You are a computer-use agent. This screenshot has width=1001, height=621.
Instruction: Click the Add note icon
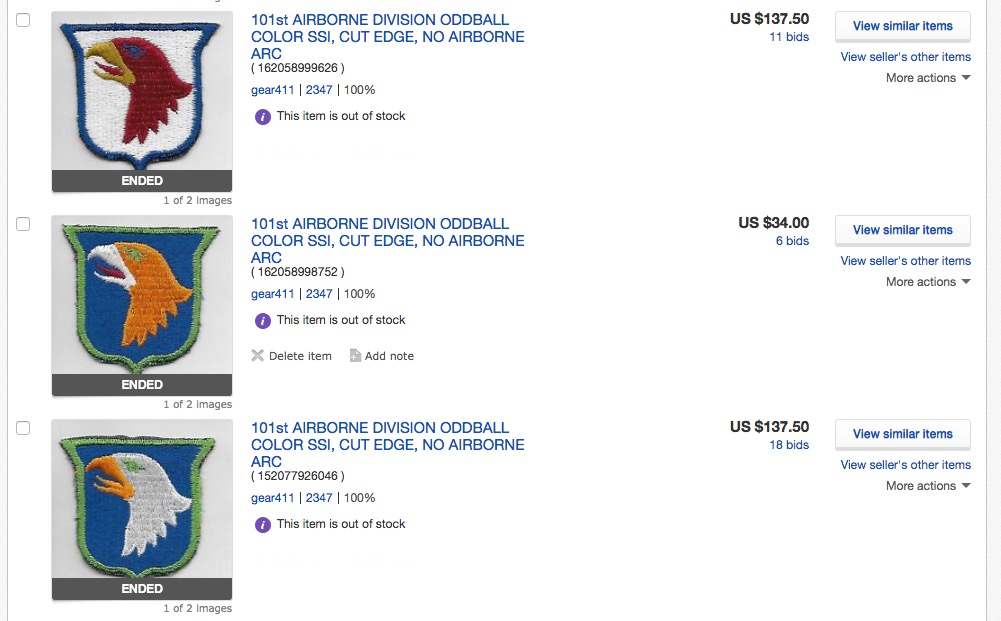click(355, 356)
